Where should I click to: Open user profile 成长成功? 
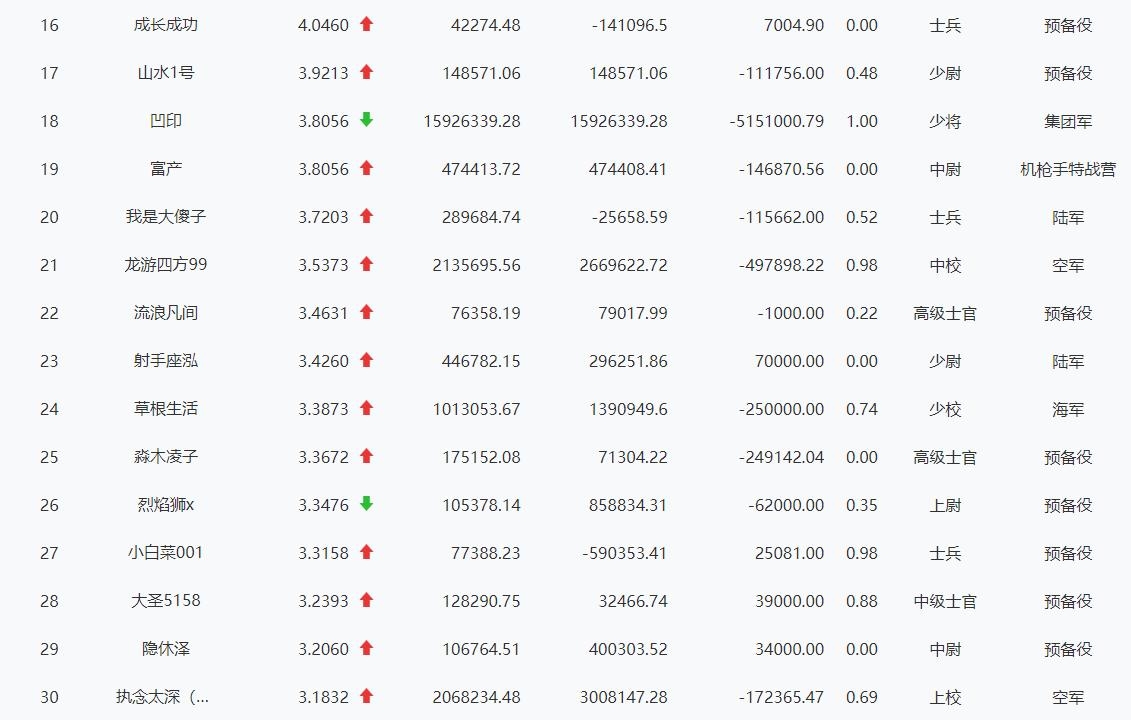click(x=166, y=25)
